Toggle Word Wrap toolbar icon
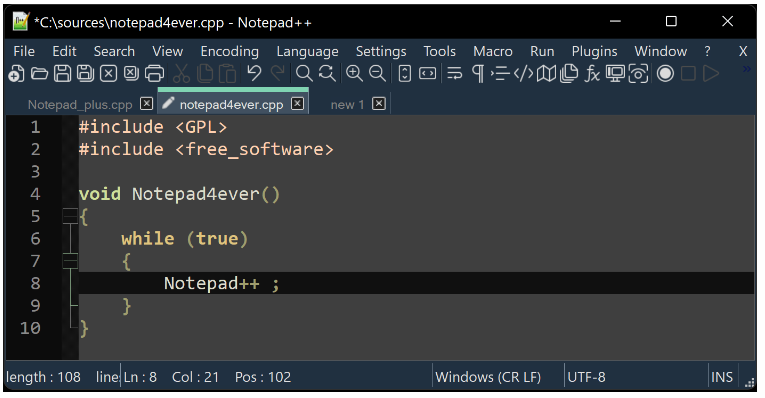 [454, 74]
